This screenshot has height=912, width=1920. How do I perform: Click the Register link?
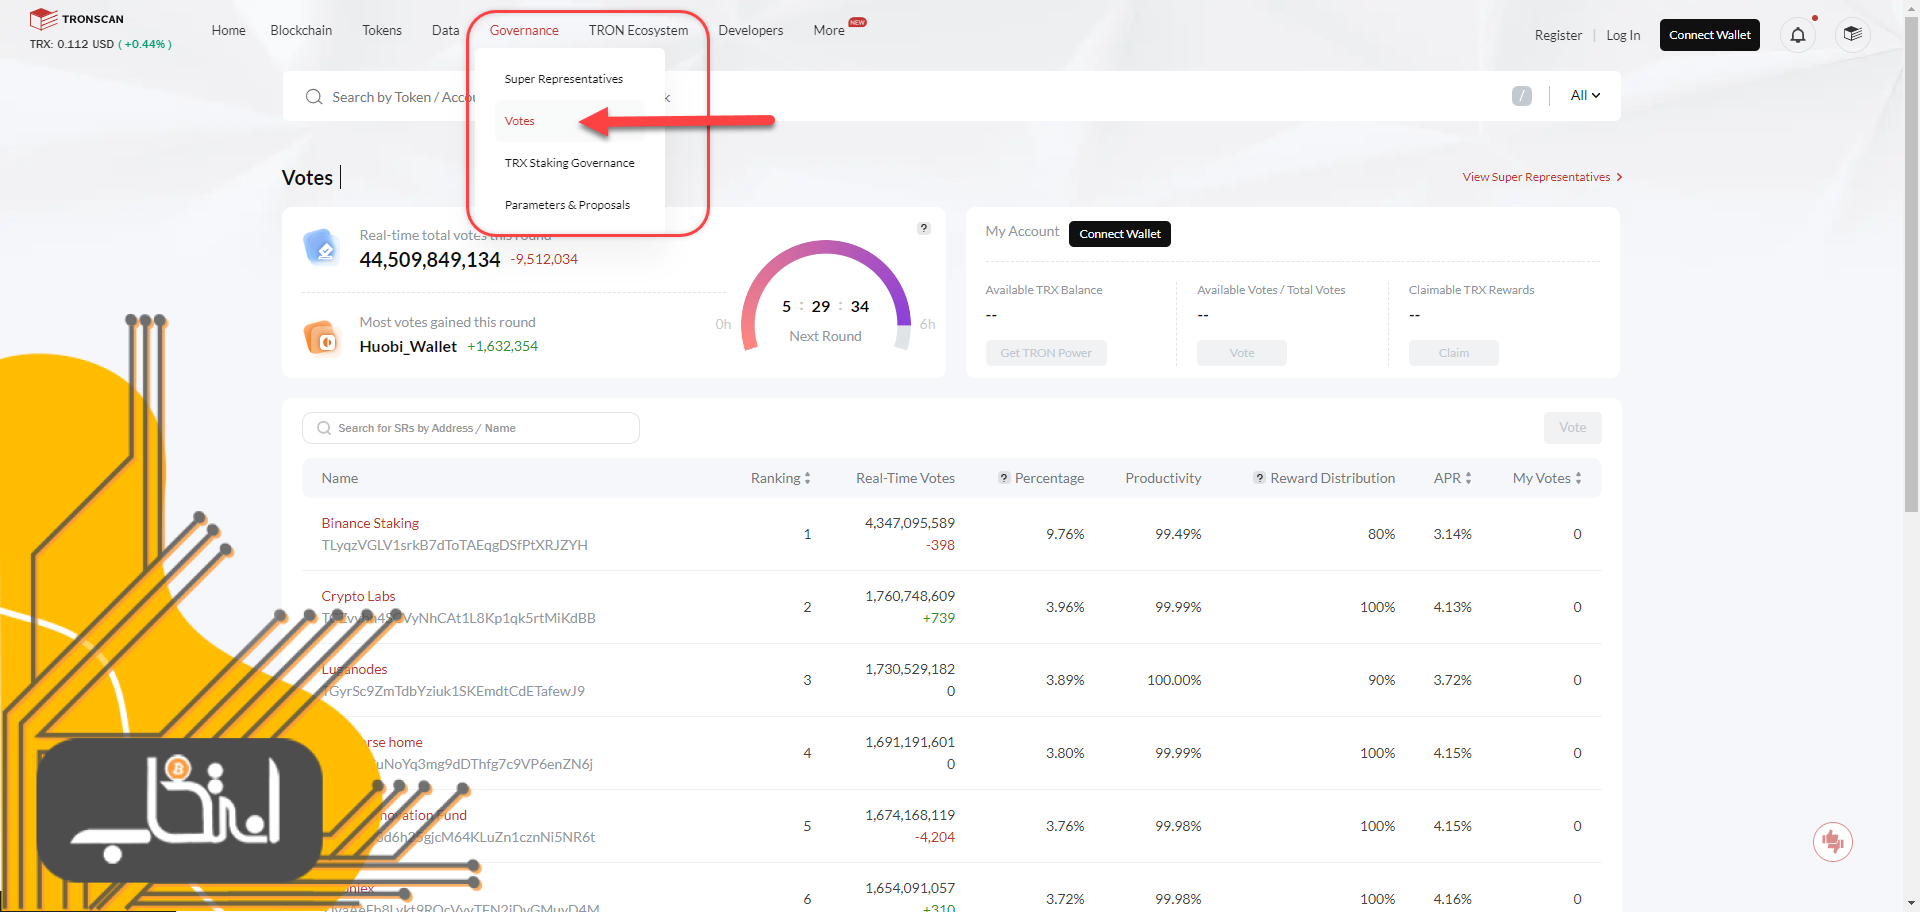(1558, 35)
